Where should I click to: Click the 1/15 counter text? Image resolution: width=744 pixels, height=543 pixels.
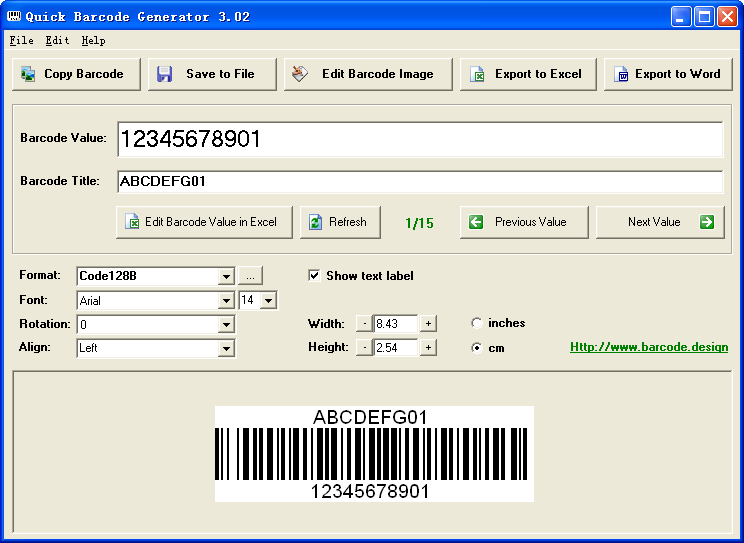pos(419,223)
